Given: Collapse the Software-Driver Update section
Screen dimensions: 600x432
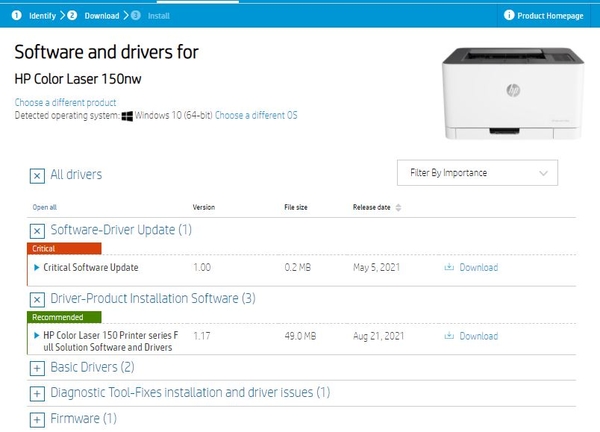Looking at the screenshot, I should pyautogui.click(x=37, y=231).
